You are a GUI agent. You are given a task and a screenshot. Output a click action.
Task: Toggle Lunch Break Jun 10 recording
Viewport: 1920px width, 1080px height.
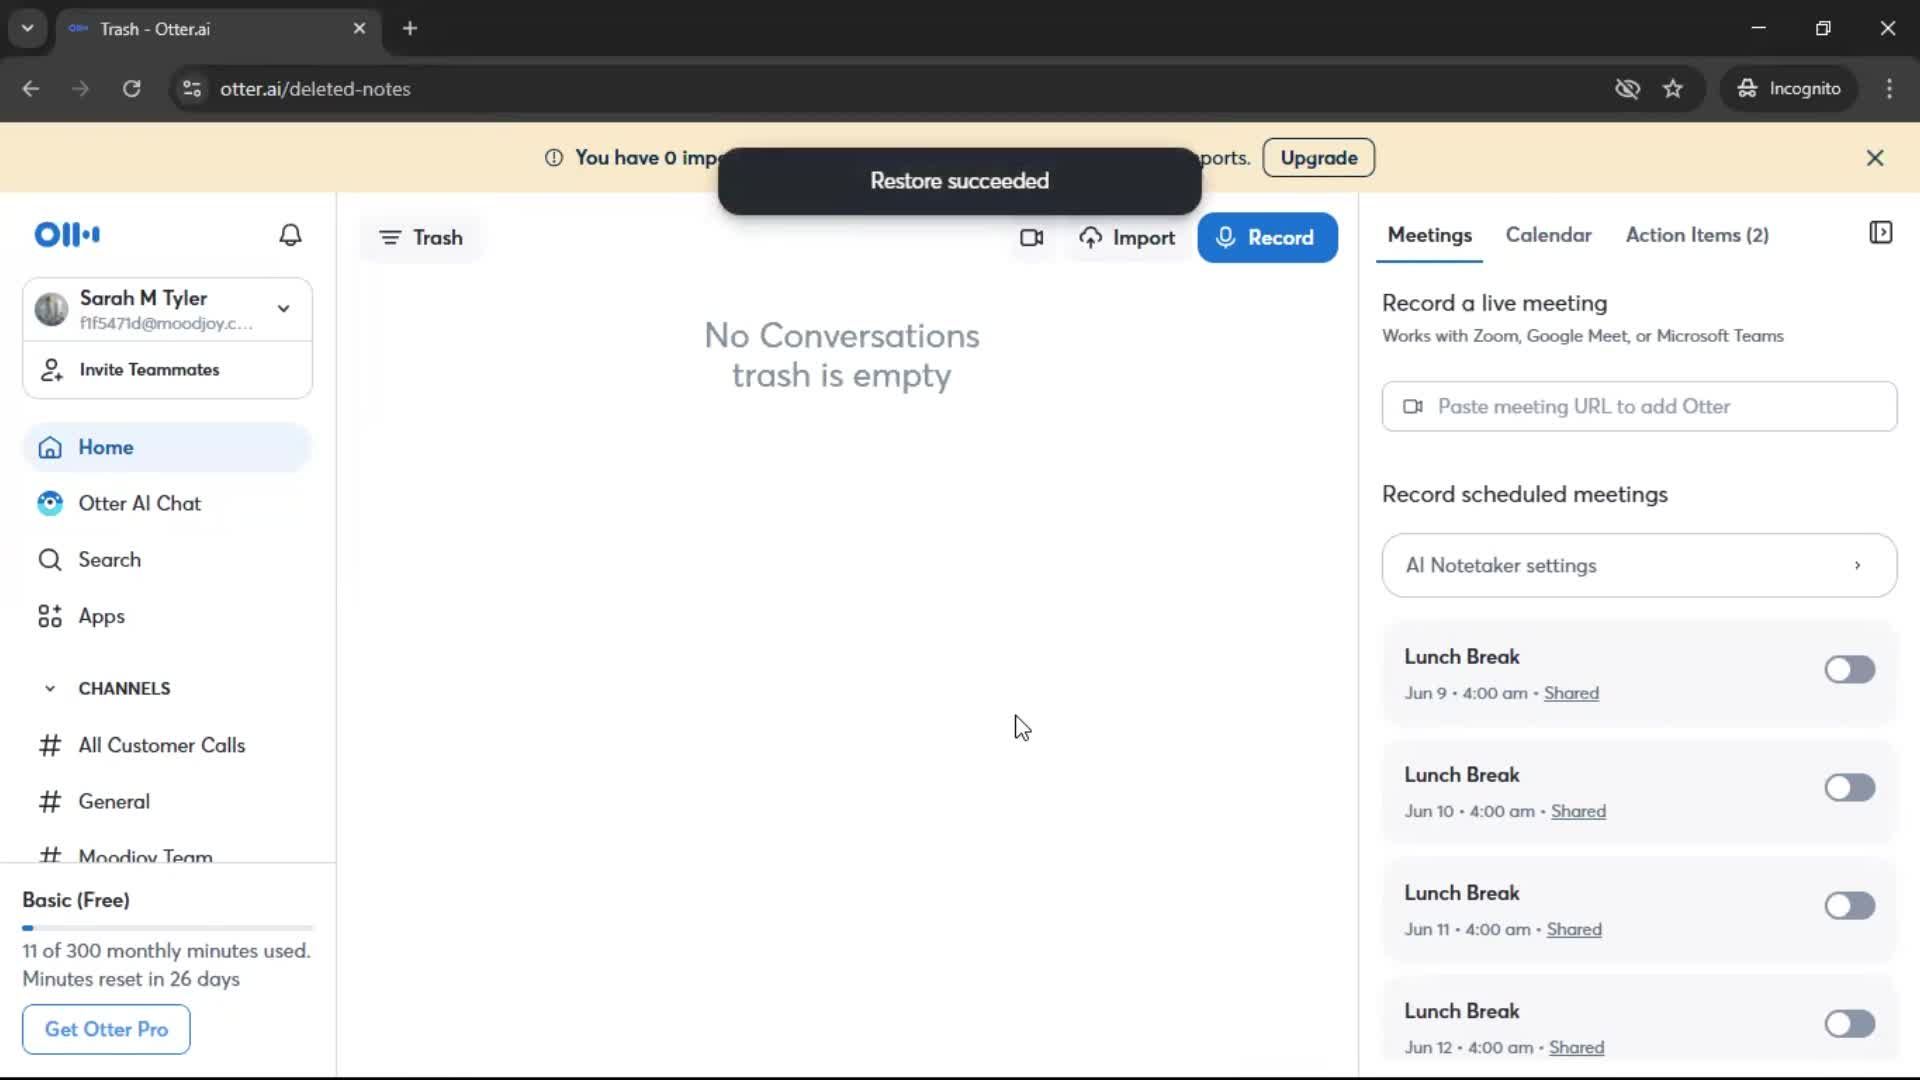pyautogui.click(x=1849, y=788)
